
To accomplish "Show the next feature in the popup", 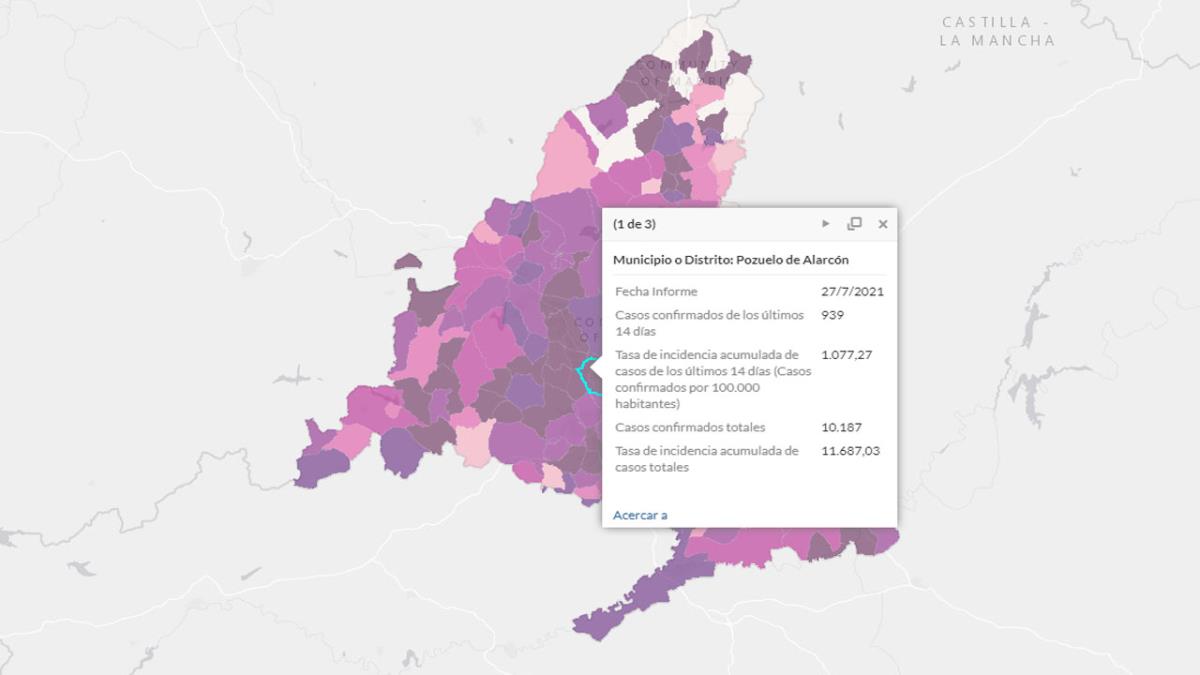I will [x=826, y=224].
